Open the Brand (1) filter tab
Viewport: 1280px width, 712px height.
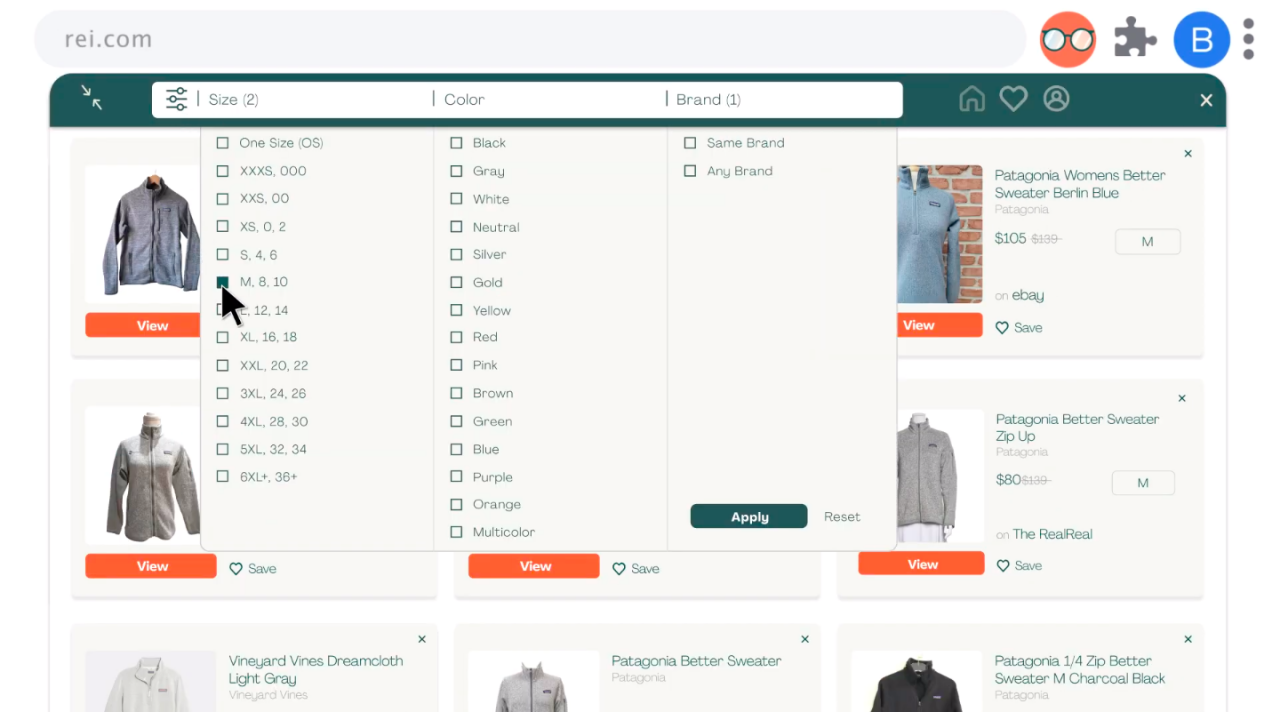coord(708,100)
